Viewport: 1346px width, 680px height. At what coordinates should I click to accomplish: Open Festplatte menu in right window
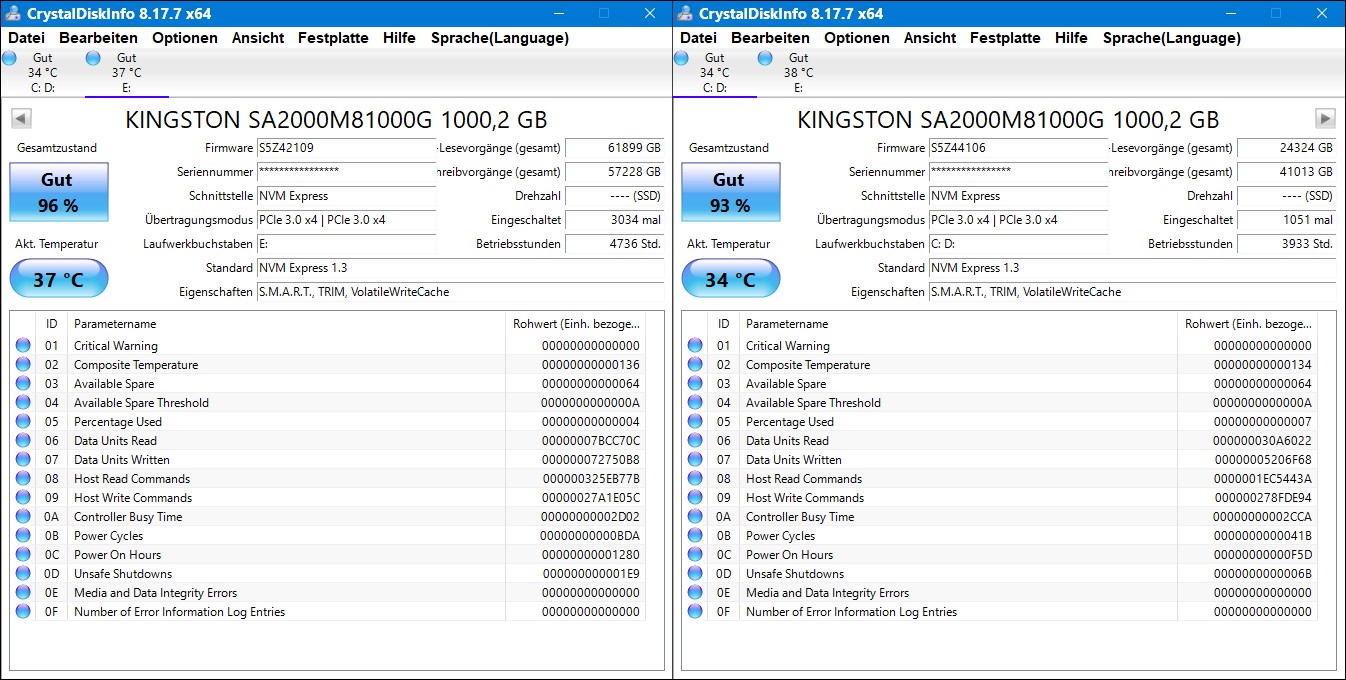point(1005,38)
